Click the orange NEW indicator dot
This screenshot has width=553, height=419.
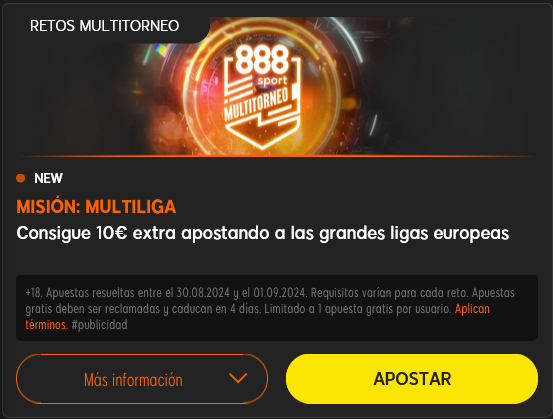click(x=20, y=178)
